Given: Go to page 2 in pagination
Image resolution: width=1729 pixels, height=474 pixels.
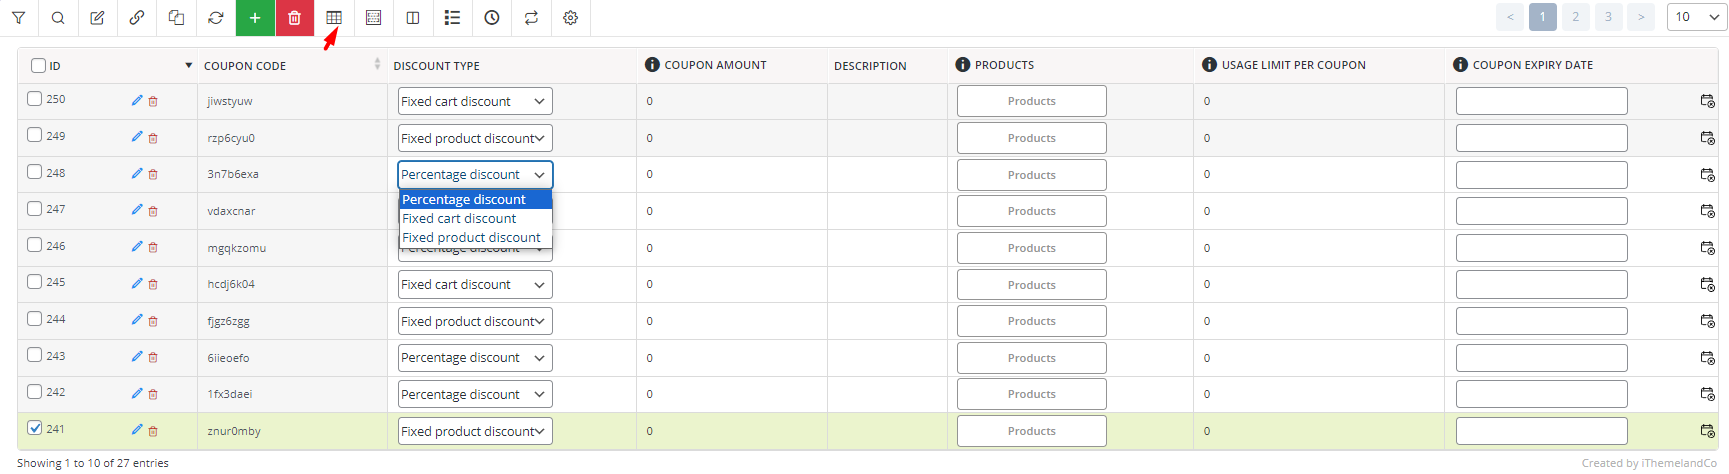Looking at the screenshot, I should pos(1575,17).
